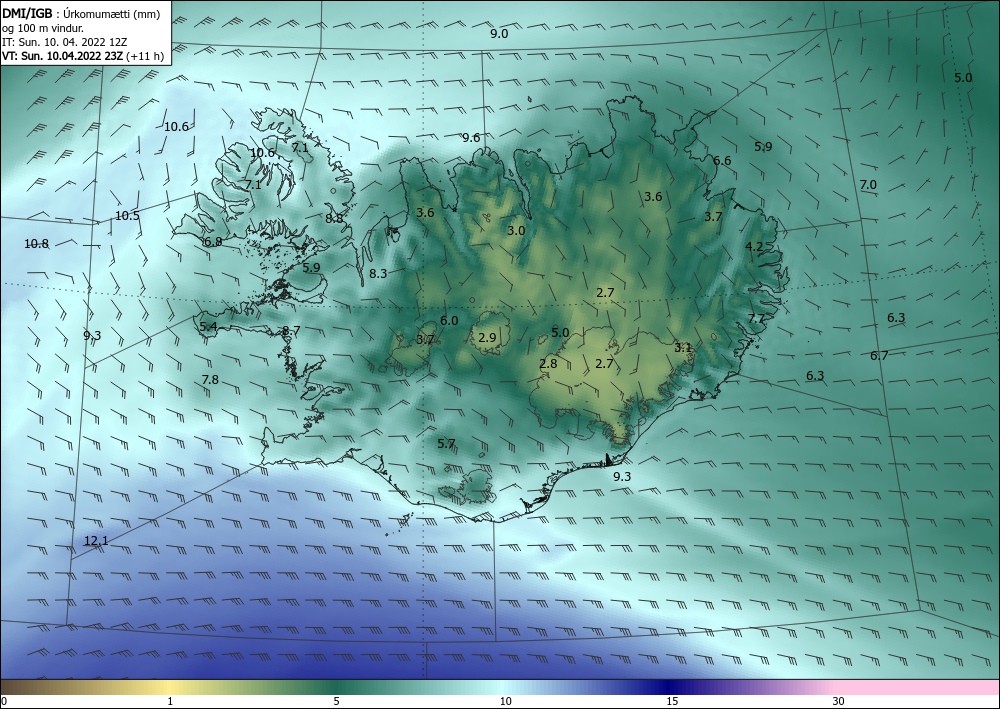Click the 3.0 value in north Iceland

coord(516,230)
